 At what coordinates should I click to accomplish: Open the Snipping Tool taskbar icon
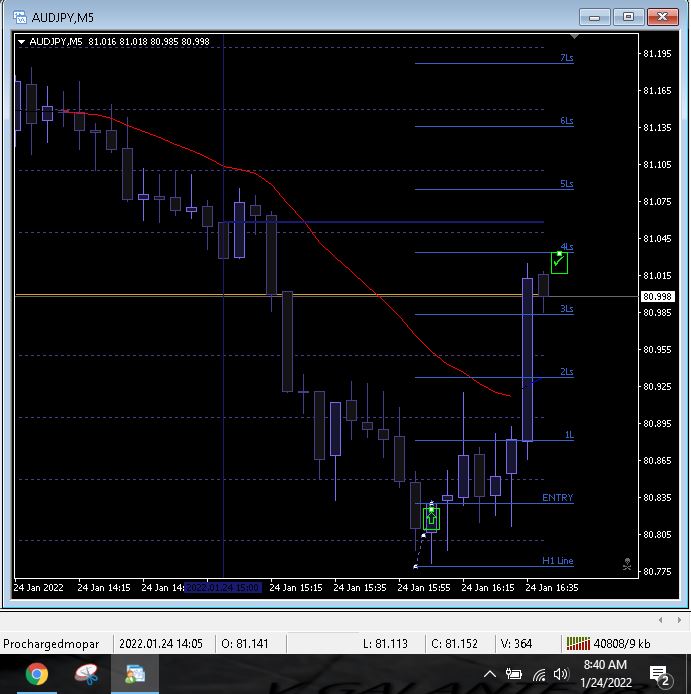(86, 674)
